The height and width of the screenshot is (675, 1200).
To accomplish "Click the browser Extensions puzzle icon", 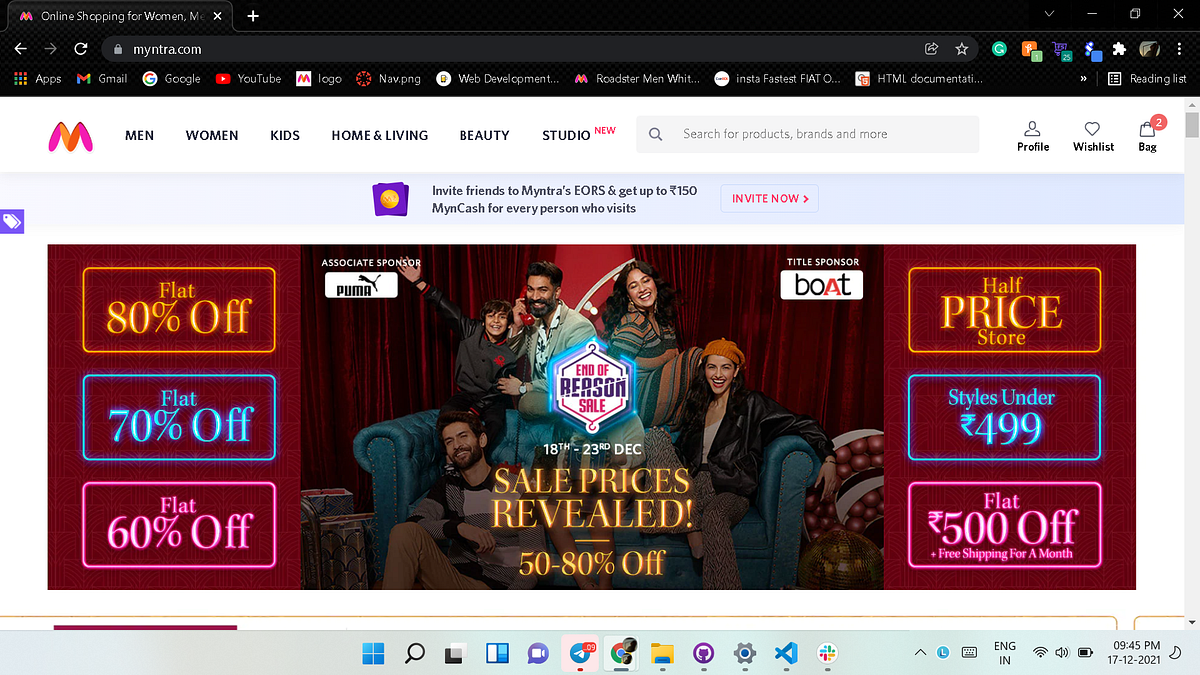I will [x=1119, y=48].
